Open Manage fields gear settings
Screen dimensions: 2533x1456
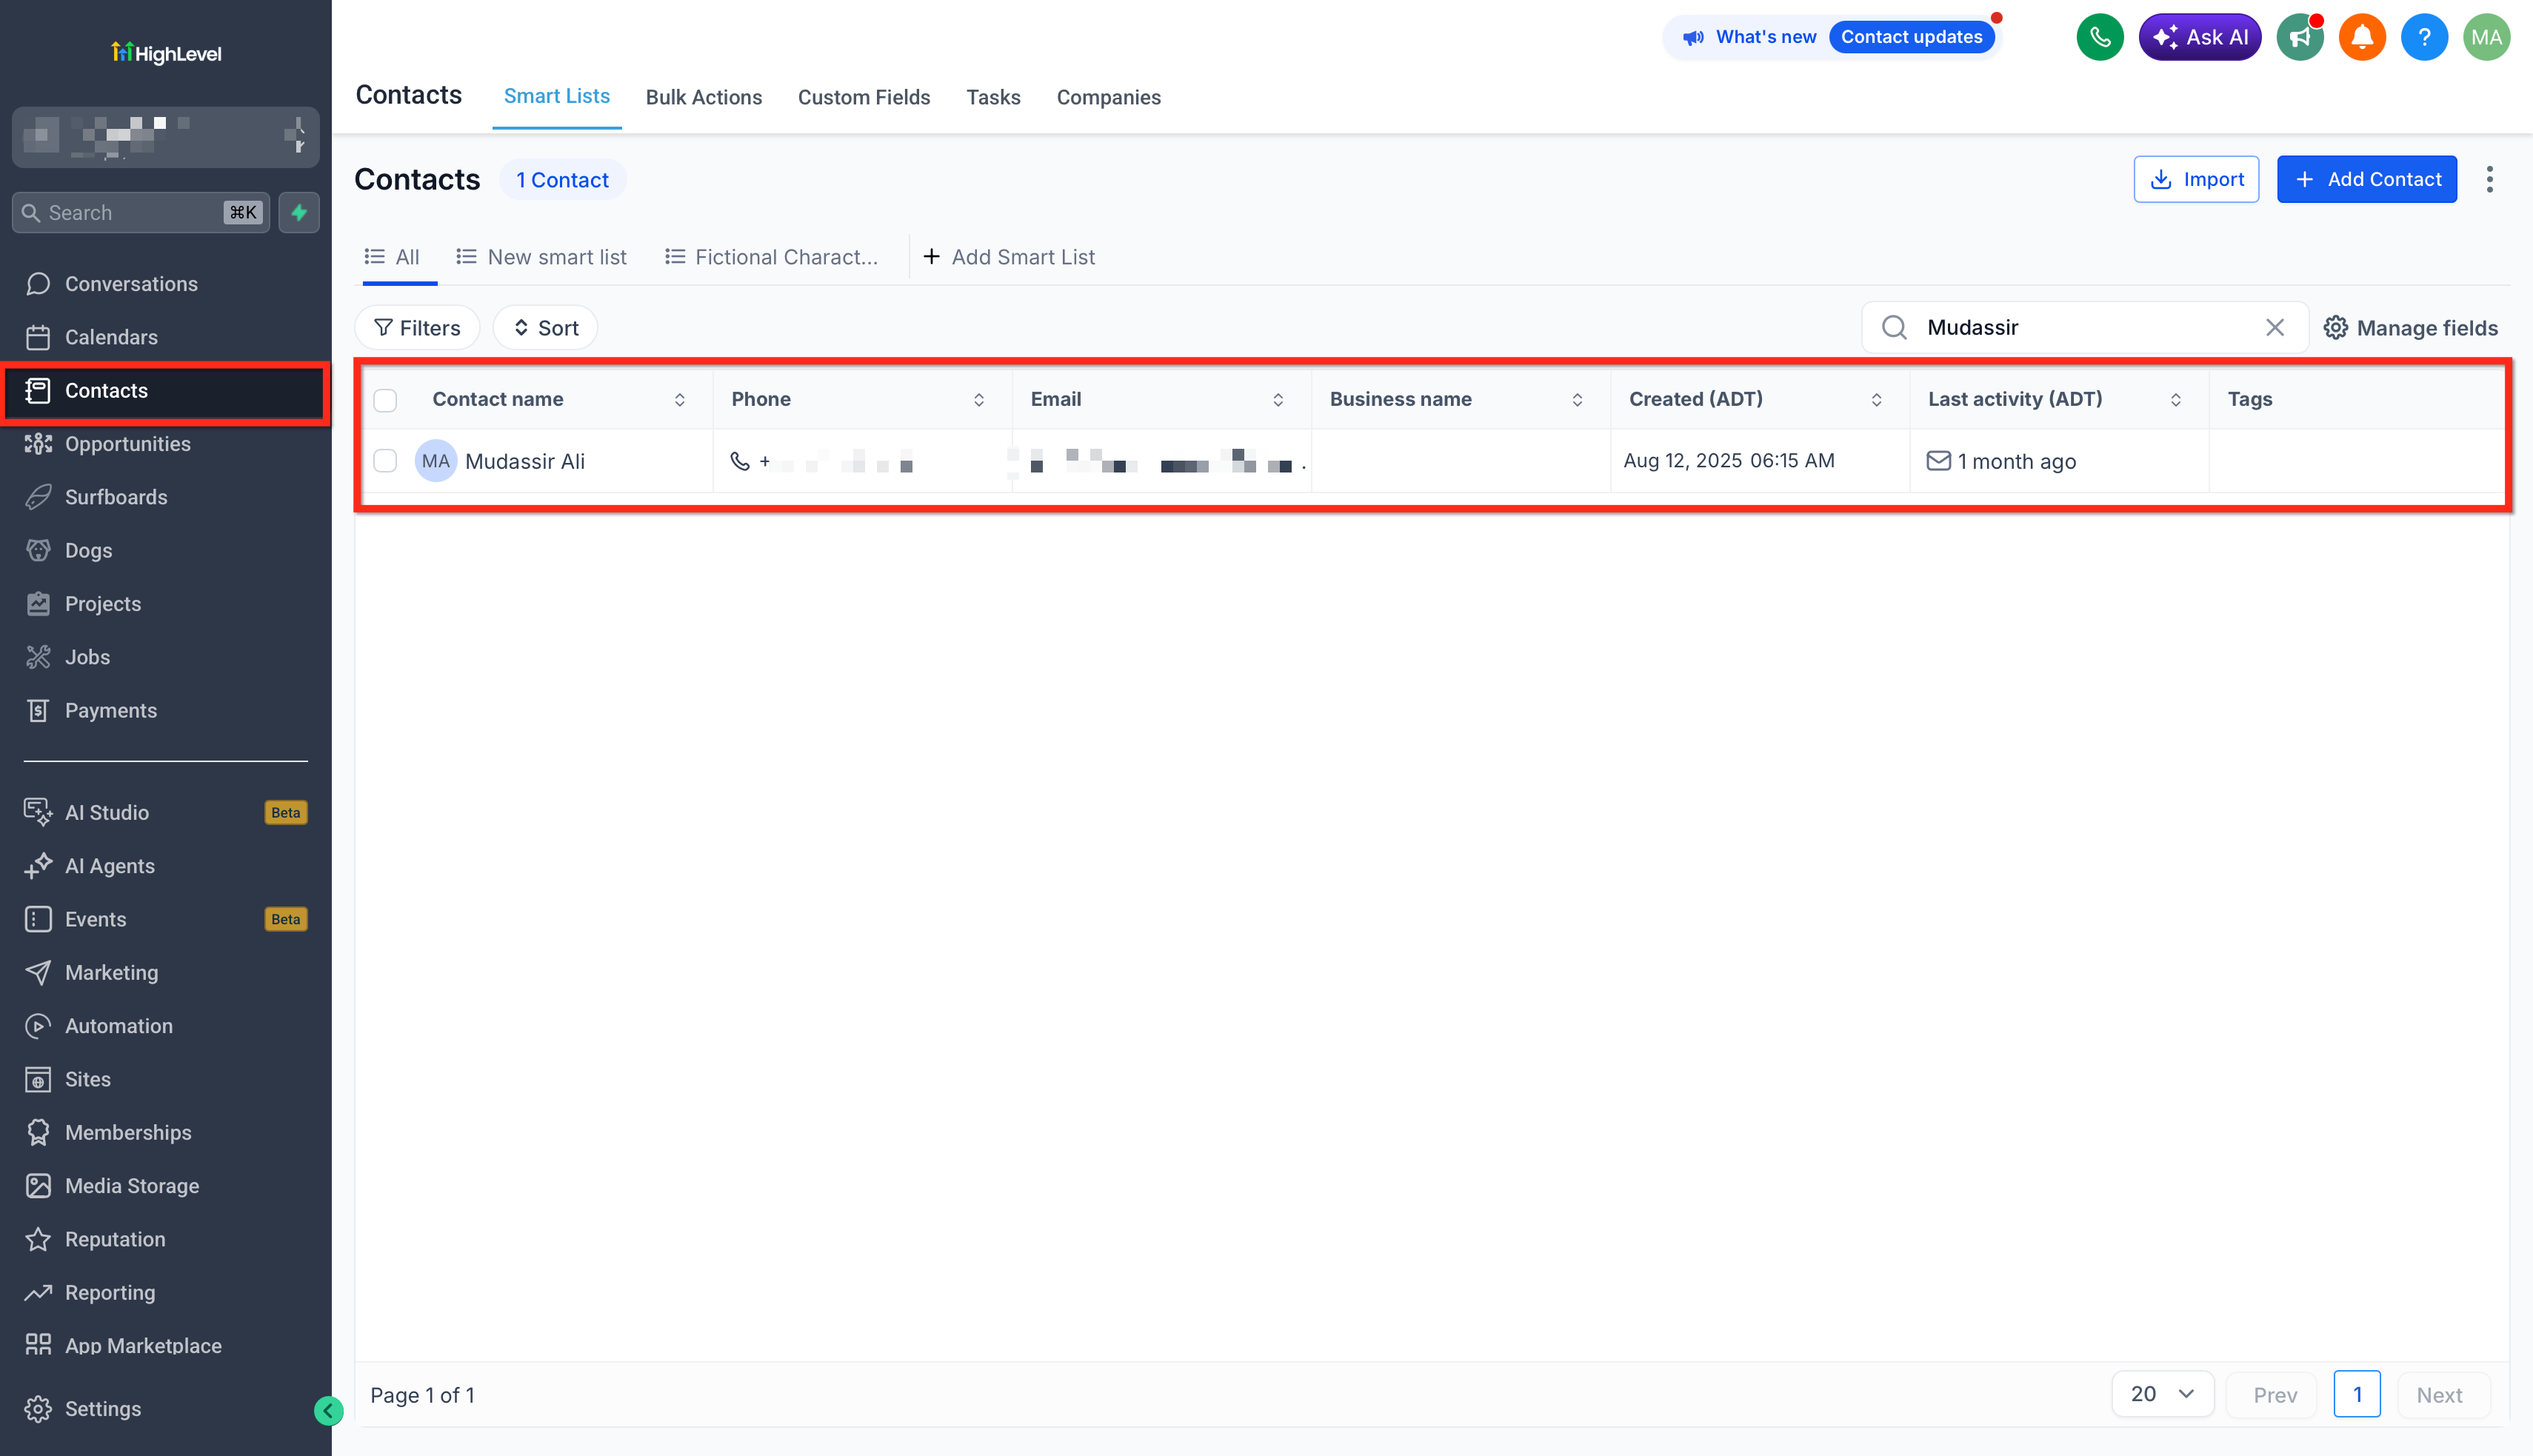point(2410,328)
